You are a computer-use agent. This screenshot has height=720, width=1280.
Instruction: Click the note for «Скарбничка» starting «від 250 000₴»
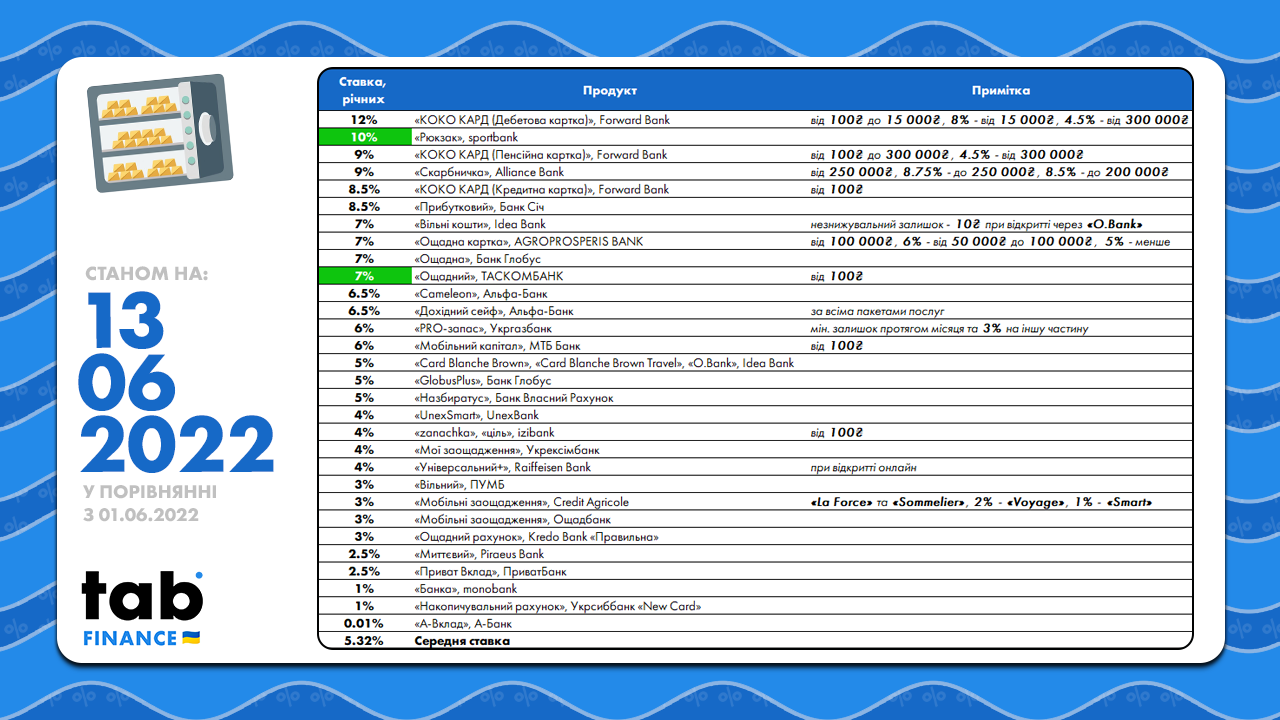pyautogui.click(x=990, y=172)
